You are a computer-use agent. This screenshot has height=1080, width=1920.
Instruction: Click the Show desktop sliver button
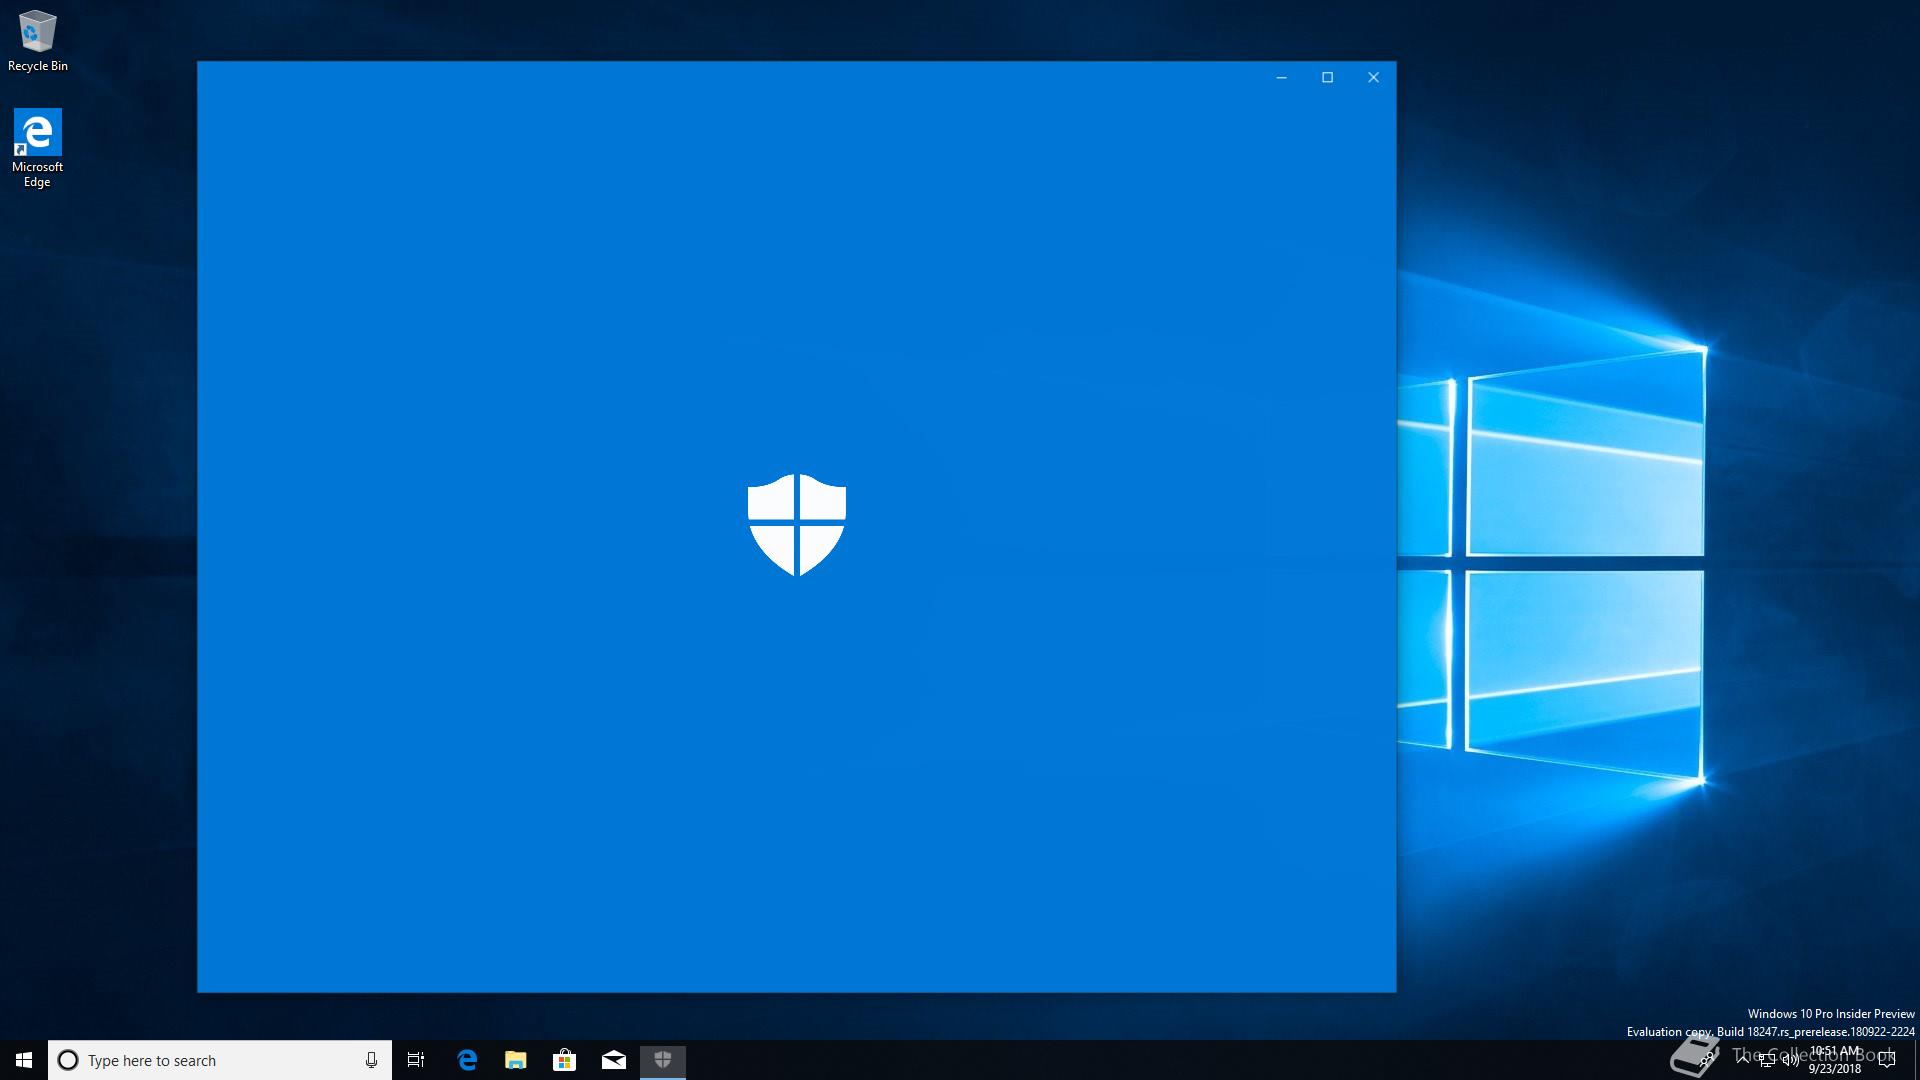[x=1917, y=1060]
